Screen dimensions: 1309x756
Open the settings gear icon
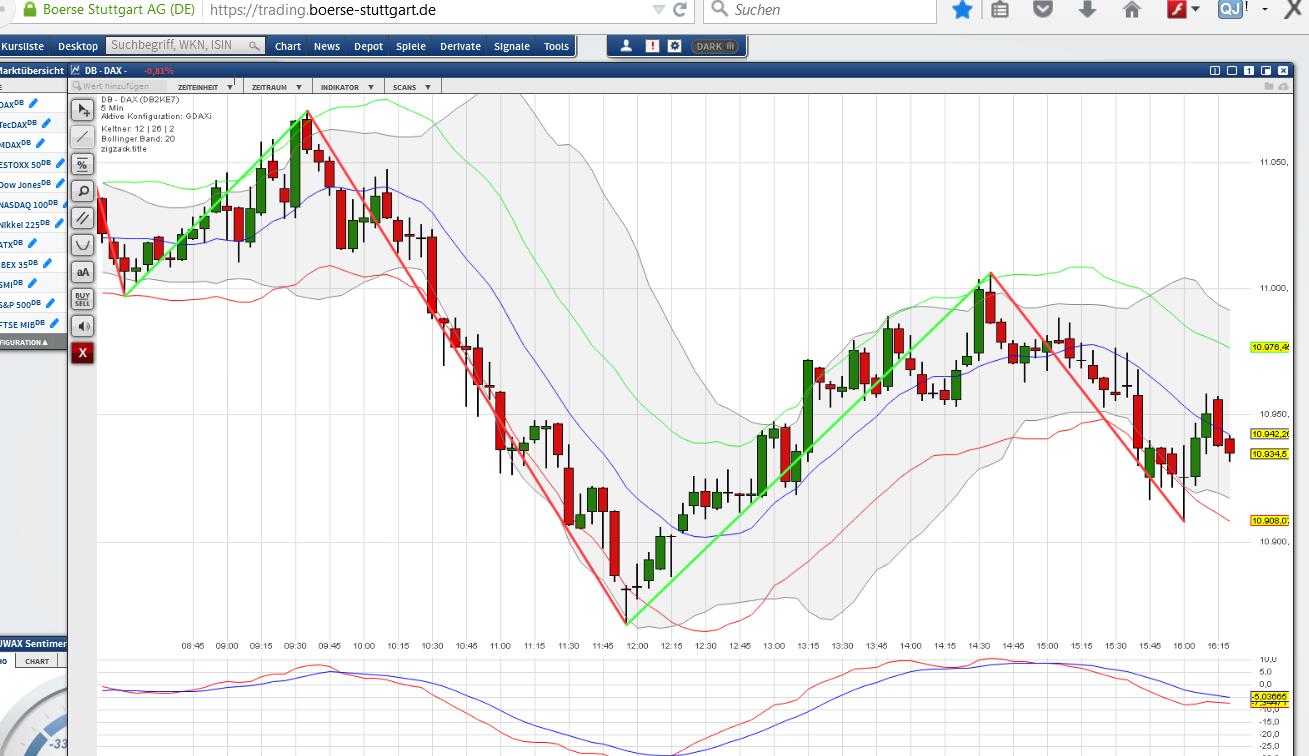click(674, 46)
